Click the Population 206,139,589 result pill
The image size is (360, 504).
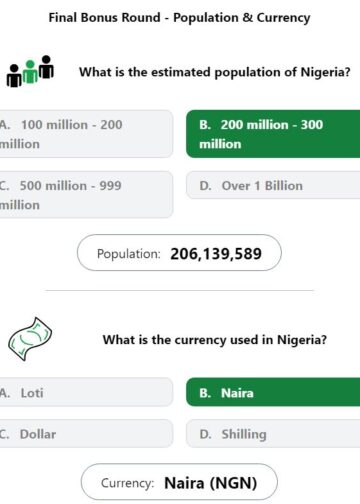pyautogui.click(x=179, y=253)
